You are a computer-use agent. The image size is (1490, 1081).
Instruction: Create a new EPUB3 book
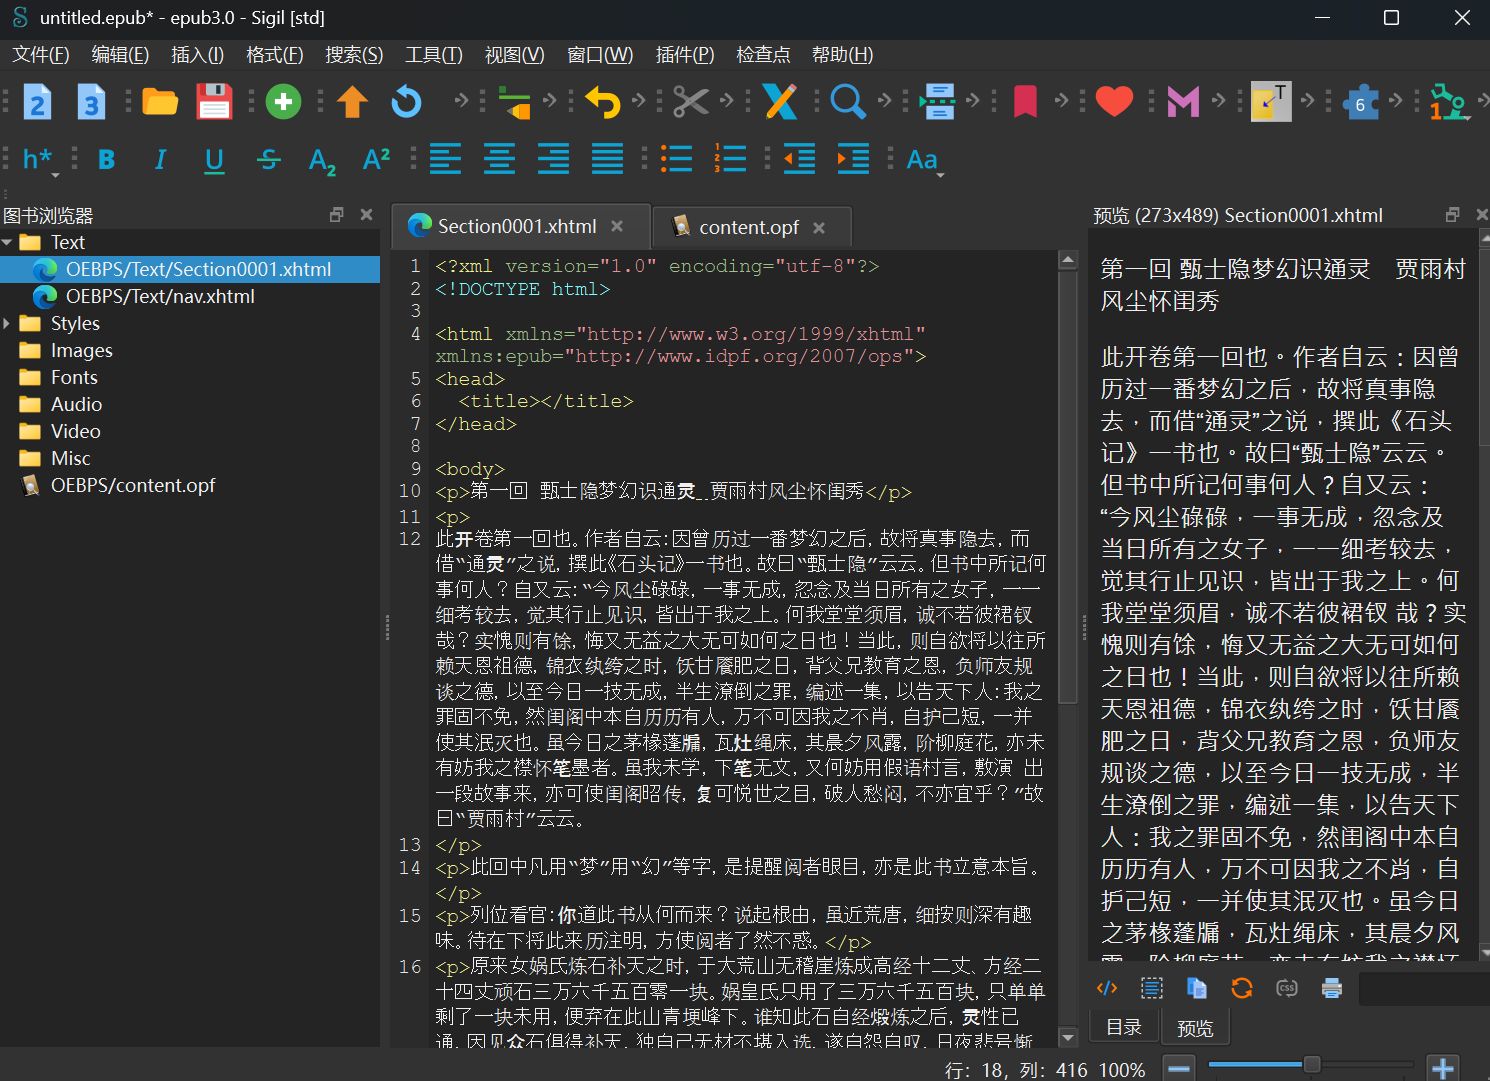coord(91,102)
